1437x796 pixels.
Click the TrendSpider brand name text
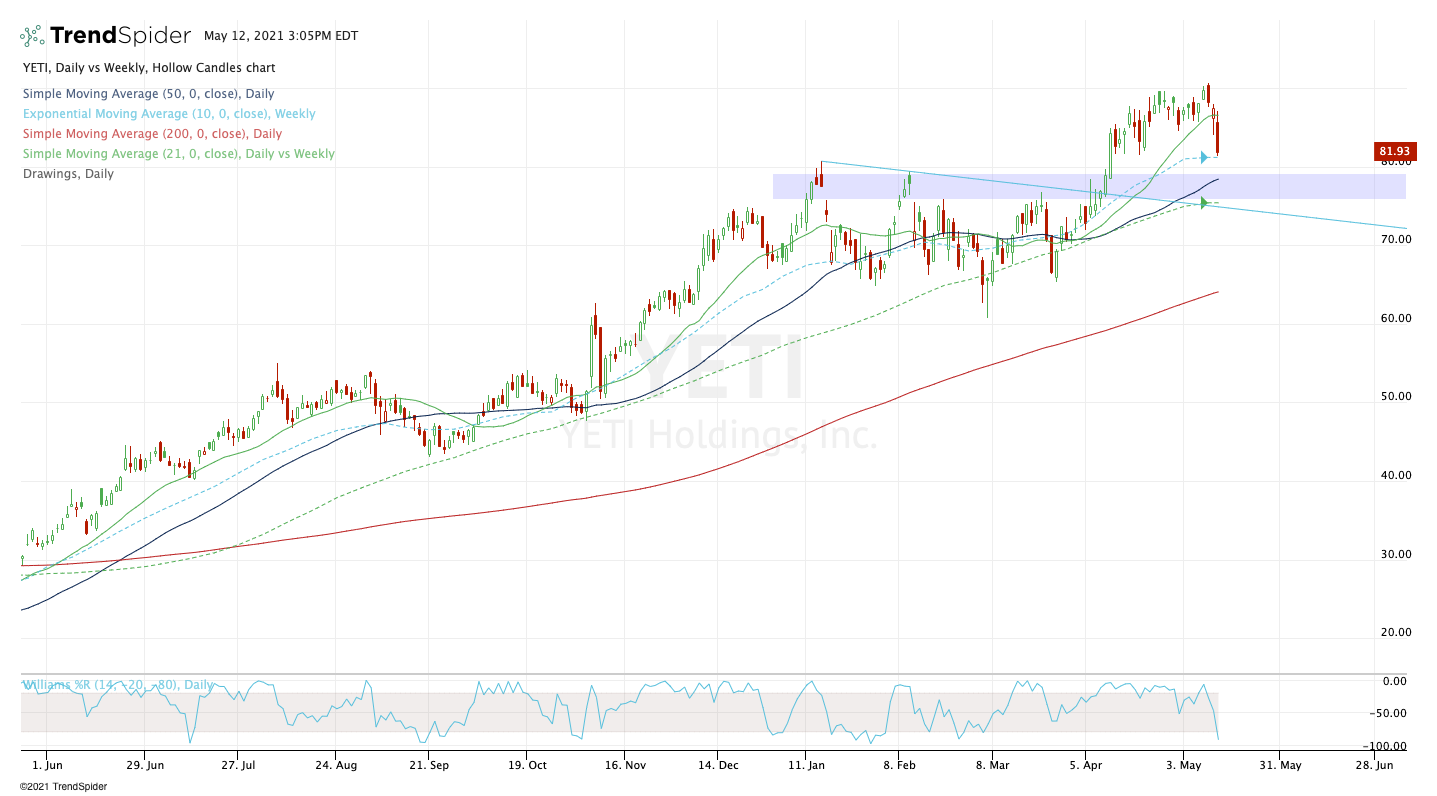[x=120, y=36]
